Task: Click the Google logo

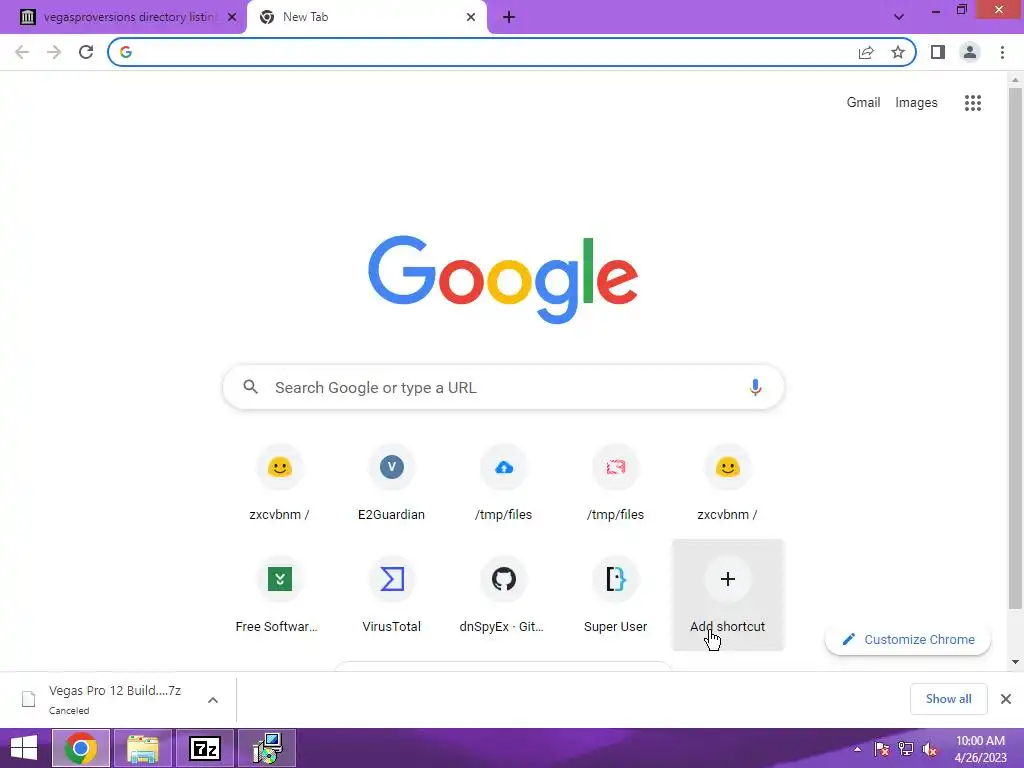Action: tap(503, 280)
